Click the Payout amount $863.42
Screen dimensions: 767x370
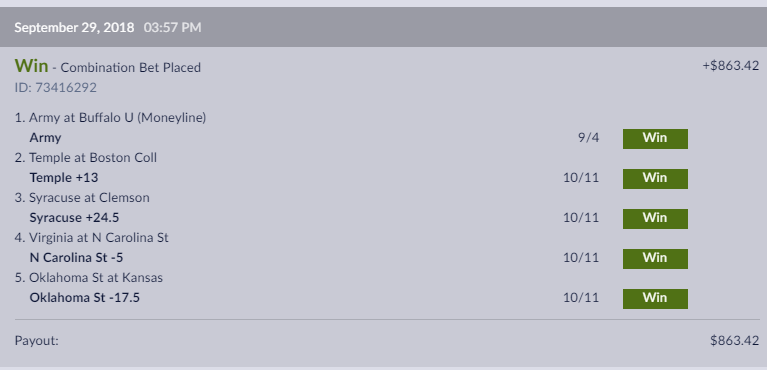point(735,341)
